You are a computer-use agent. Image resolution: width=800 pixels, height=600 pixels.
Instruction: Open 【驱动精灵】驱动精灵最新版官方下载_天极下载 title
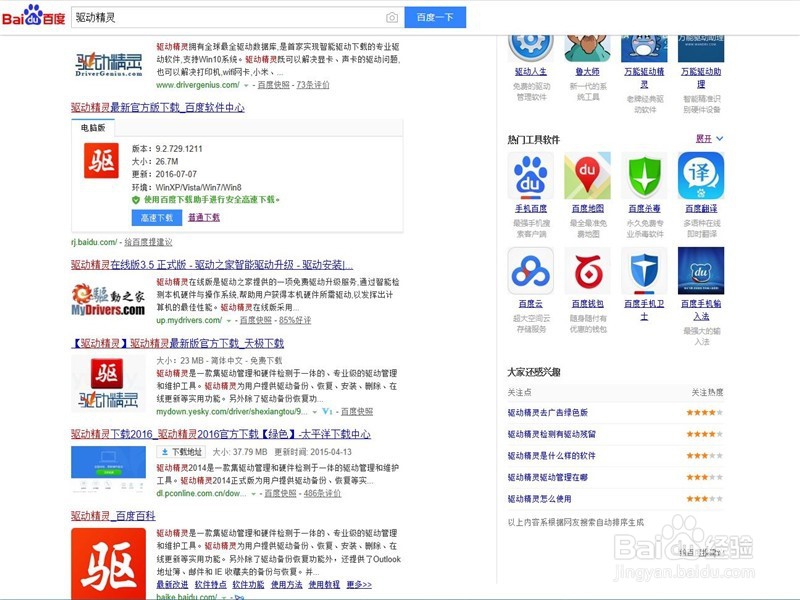click(x=178, y=343)
